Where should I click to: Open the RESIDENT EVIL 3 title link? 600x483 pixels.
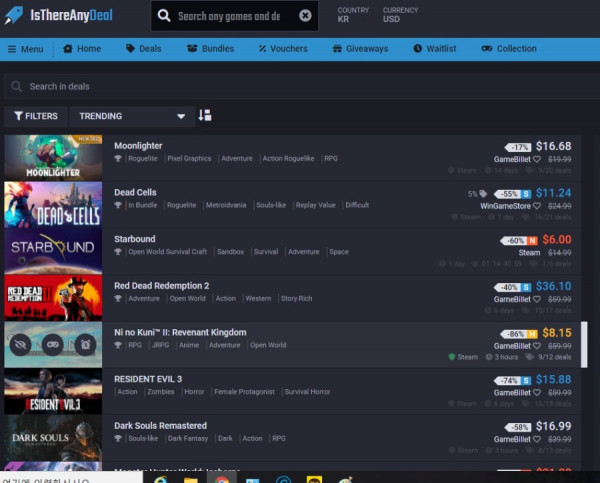tap(148, 379)
